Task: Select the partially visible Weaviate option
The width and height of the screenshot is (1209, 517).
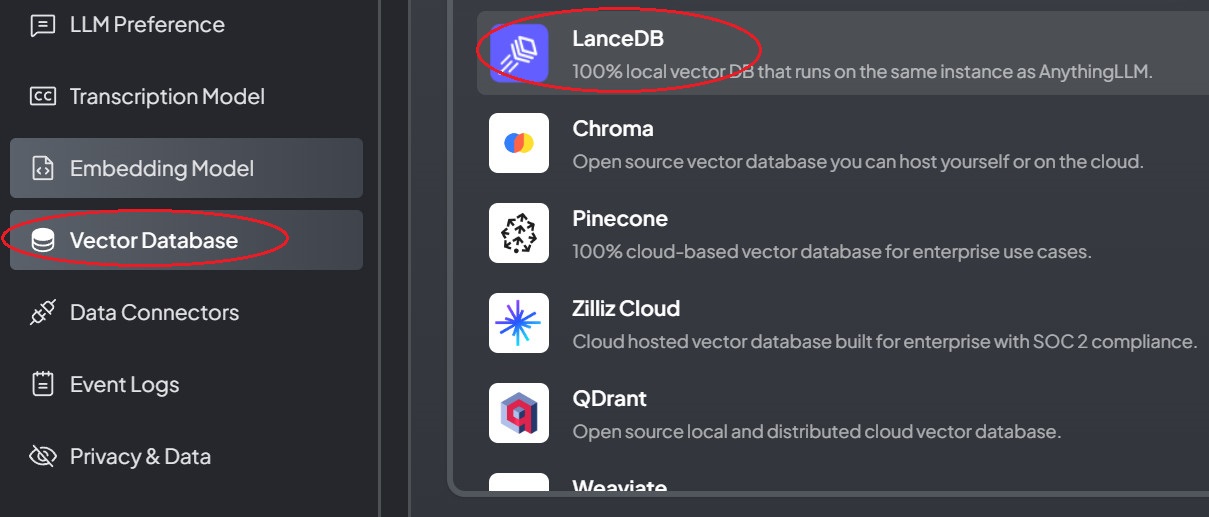Action: pos(619,488)
